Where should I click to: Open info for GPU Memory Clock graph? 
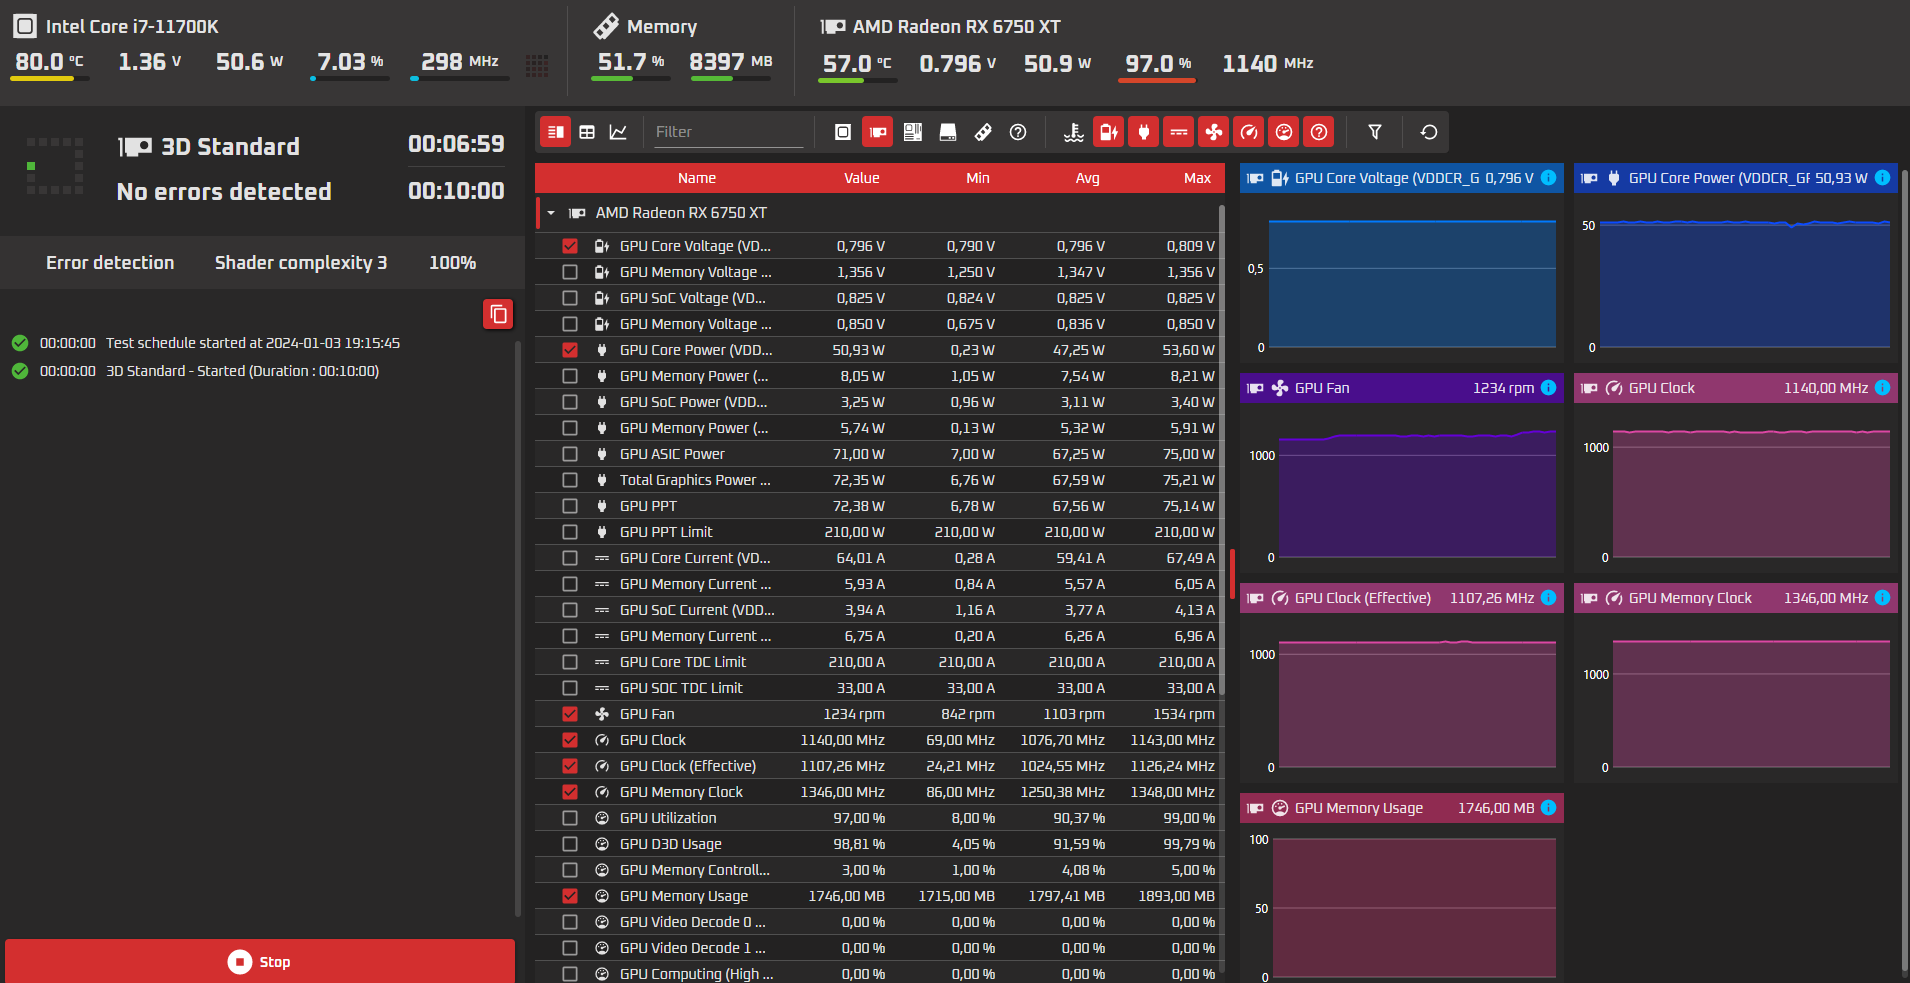[1883, 598]
